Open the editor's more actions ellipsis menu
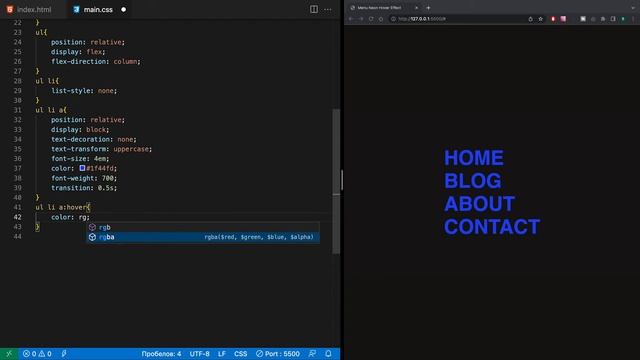640x360 pixels. [x=328, y=9]
